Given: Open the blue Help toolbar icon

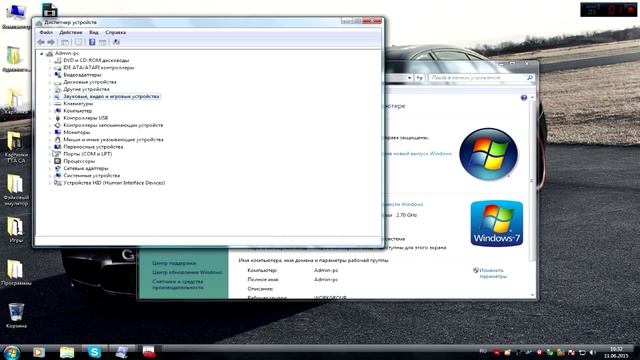Looking at the screenshot, I should coord(92,42).
